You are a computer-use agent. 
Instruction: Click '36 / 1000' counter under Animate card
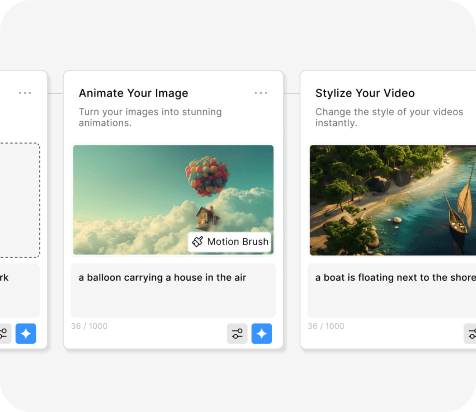89,326
